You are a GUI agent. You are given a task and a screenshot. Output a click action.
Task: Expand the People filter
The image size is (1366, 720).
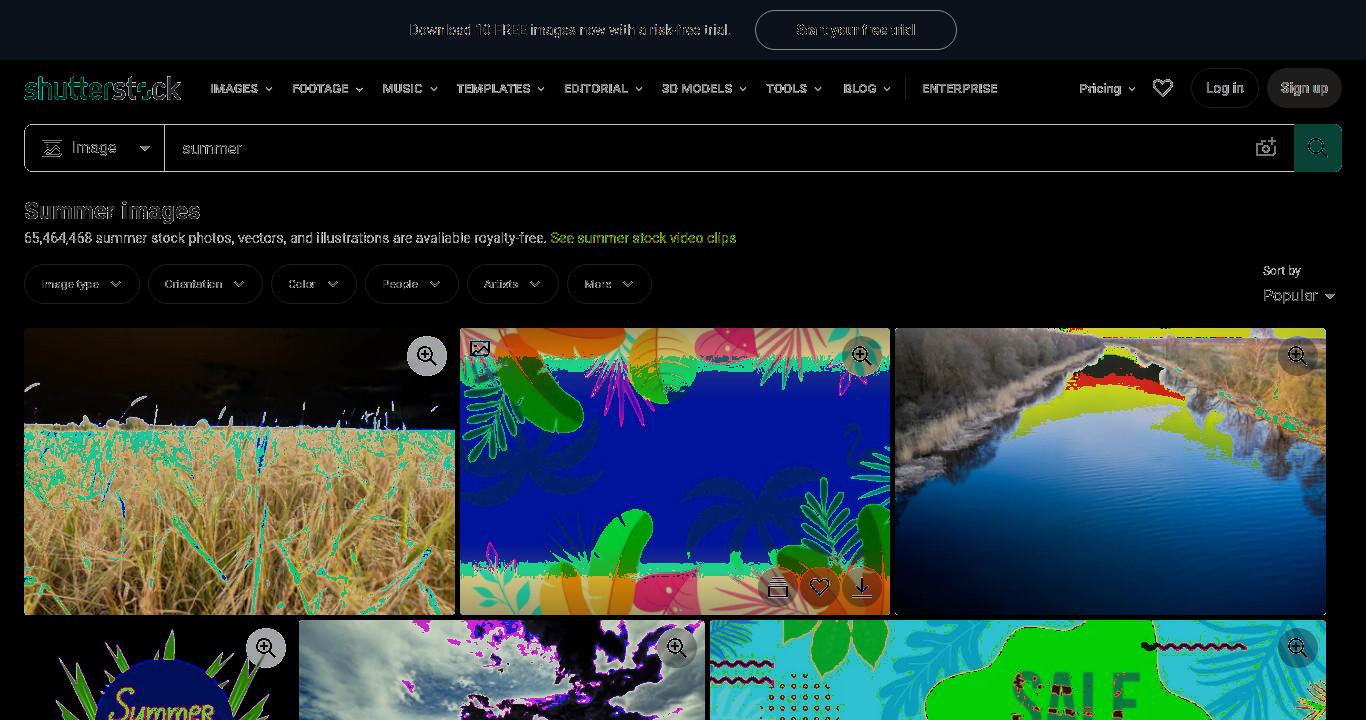(x=412, y=284)
